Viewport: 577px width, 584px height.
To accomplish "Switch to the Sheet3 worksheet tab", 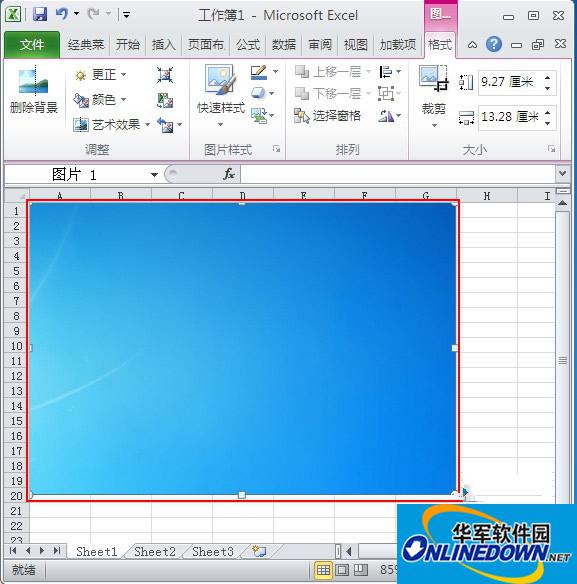I will point(213,551).
